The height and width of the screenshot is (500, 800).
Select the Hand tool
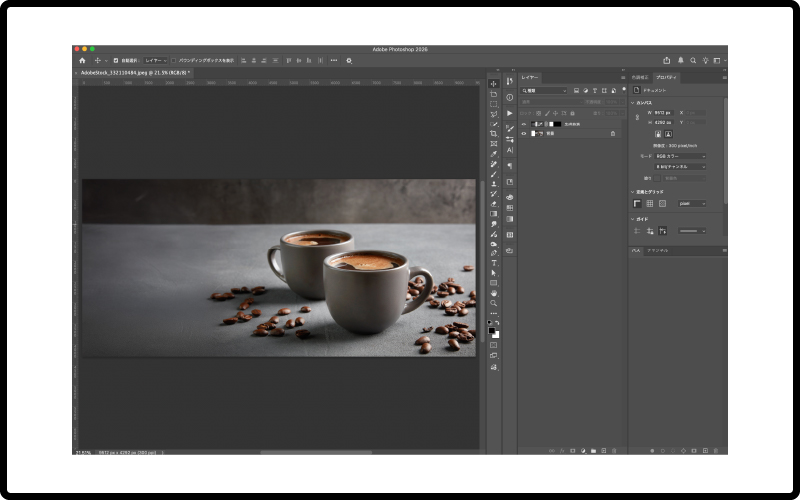coord(494,293)
